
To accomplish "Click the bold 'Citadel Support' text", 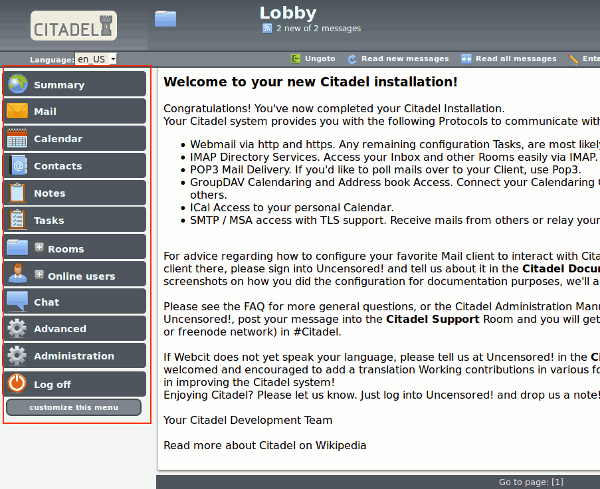I will click(432, 319).
